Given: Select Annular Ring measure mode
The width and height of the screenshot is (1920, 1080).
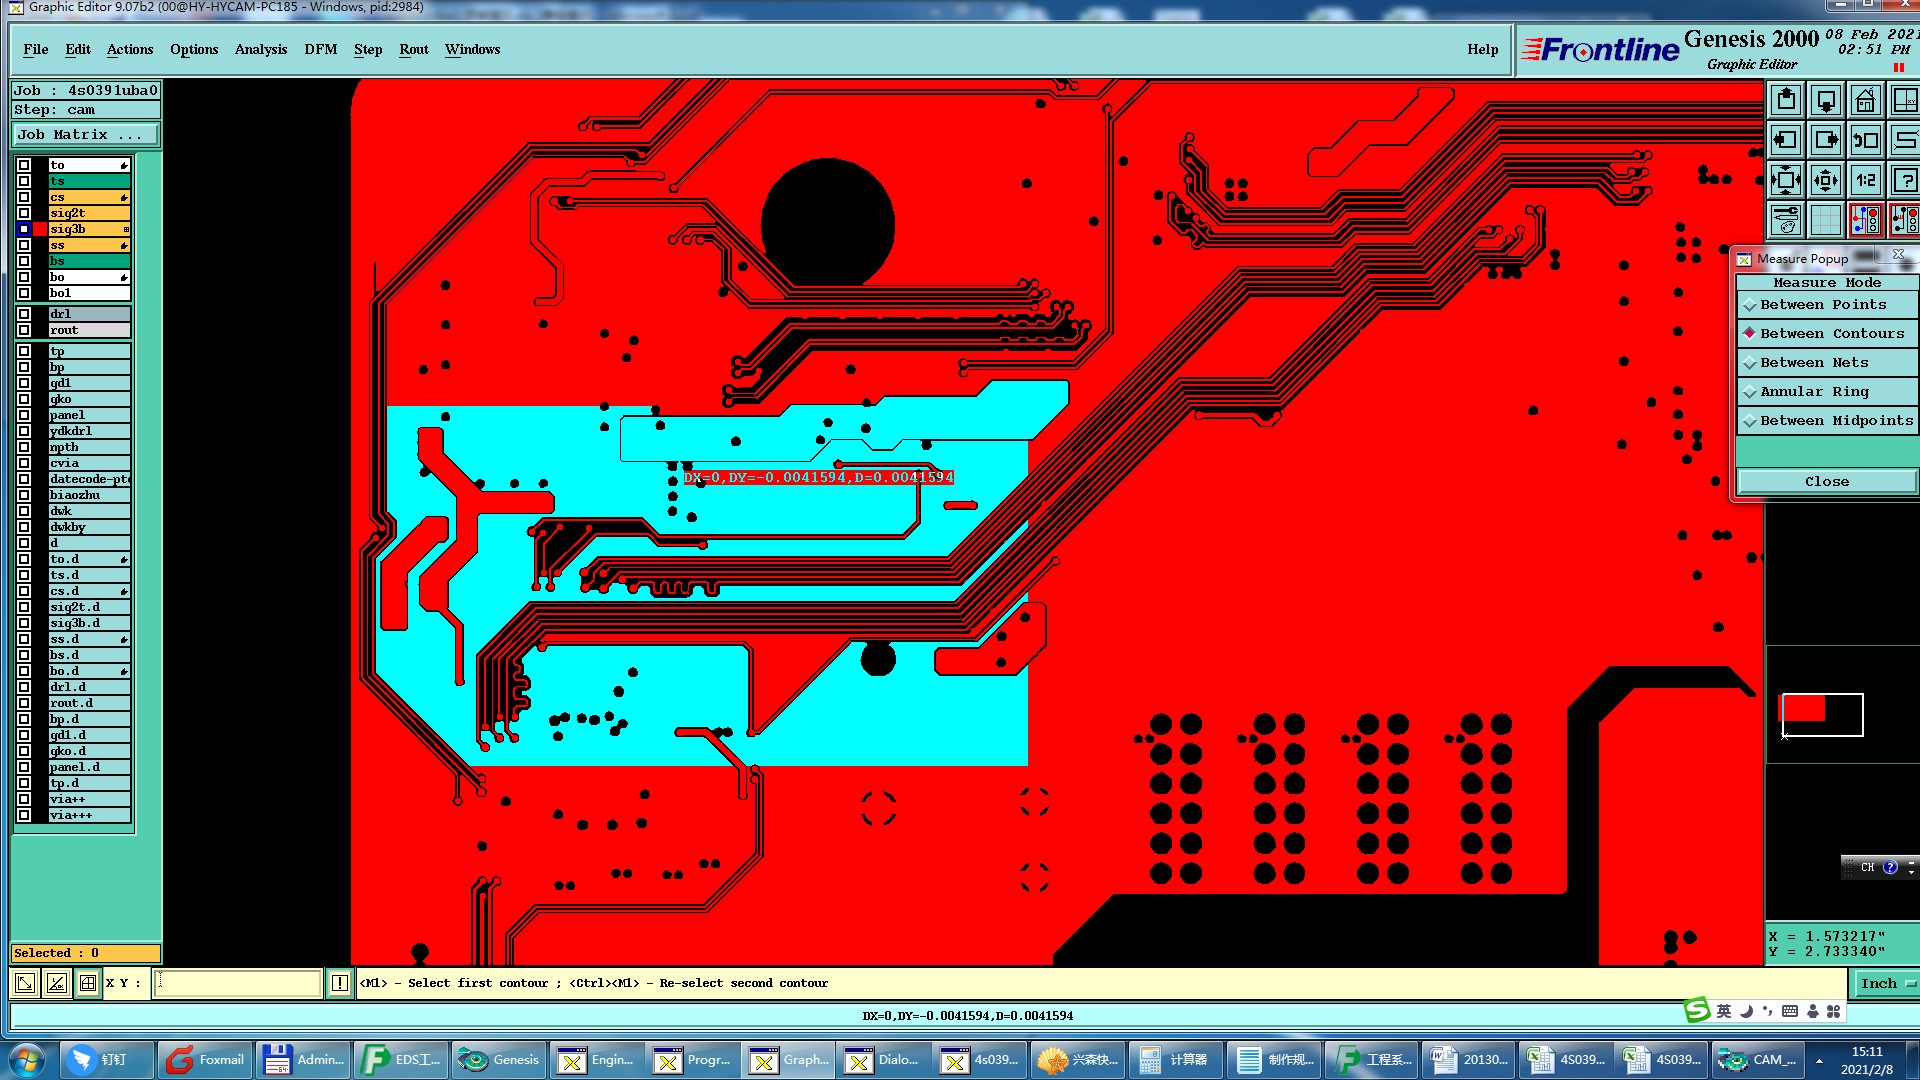Looking at the screenshot, I should pyautogui.click(x=1813, y=392).
